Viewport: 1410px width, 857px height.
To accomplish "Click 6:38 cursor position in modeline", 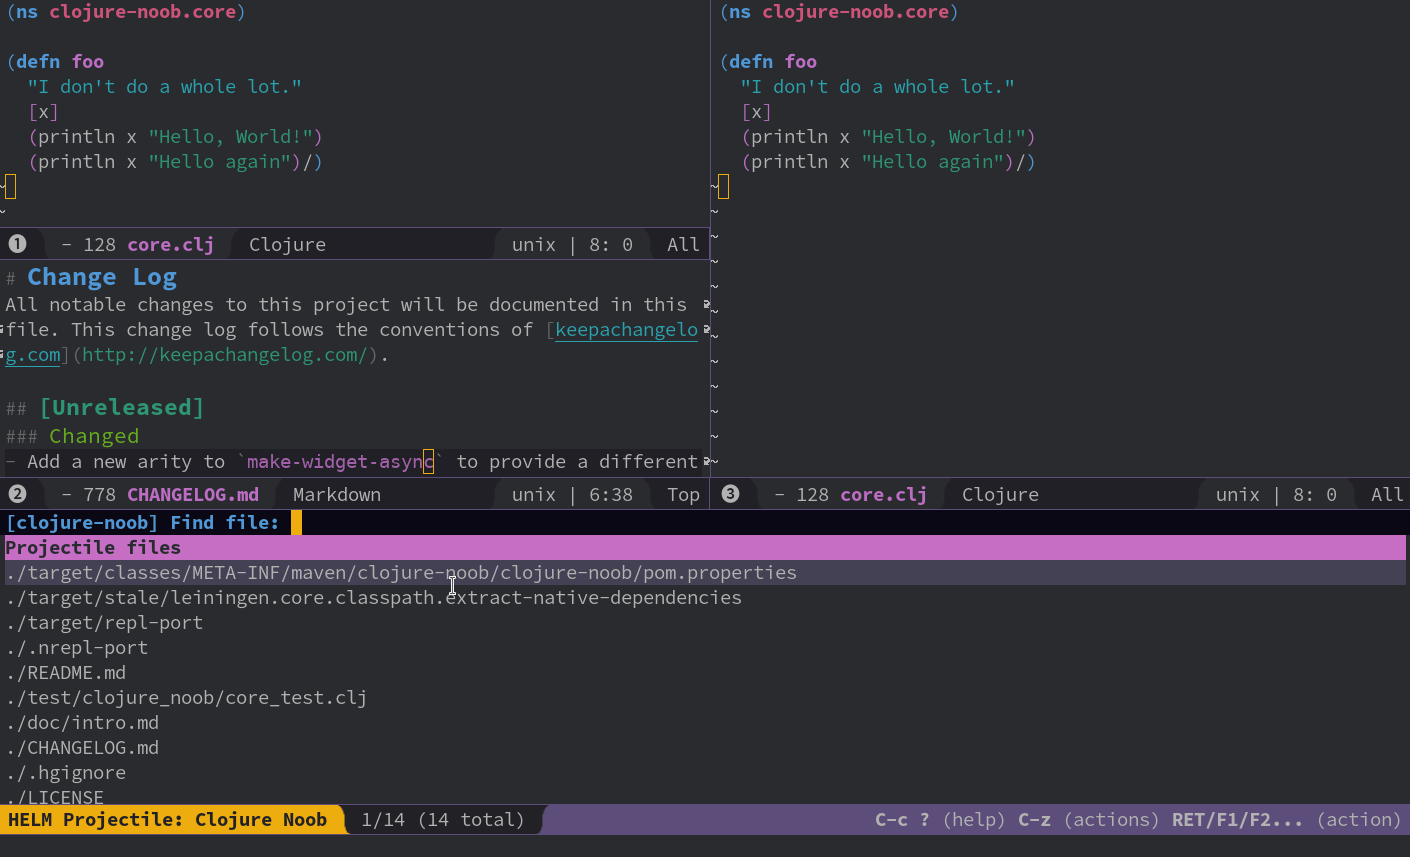I will click(611, 495).
